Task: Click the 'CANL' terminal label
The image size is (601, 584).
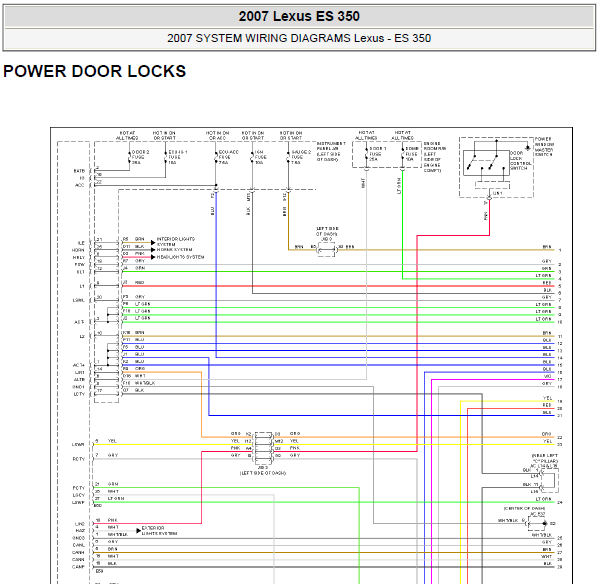Action: pos(79,545)
